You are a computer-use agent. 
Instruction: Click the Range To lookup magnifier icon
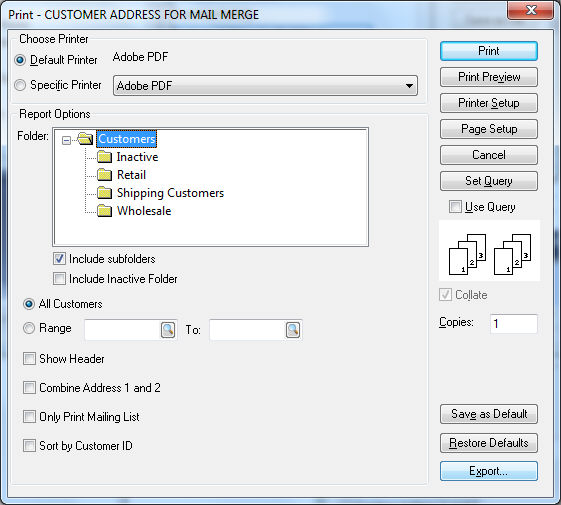point(293,330)
